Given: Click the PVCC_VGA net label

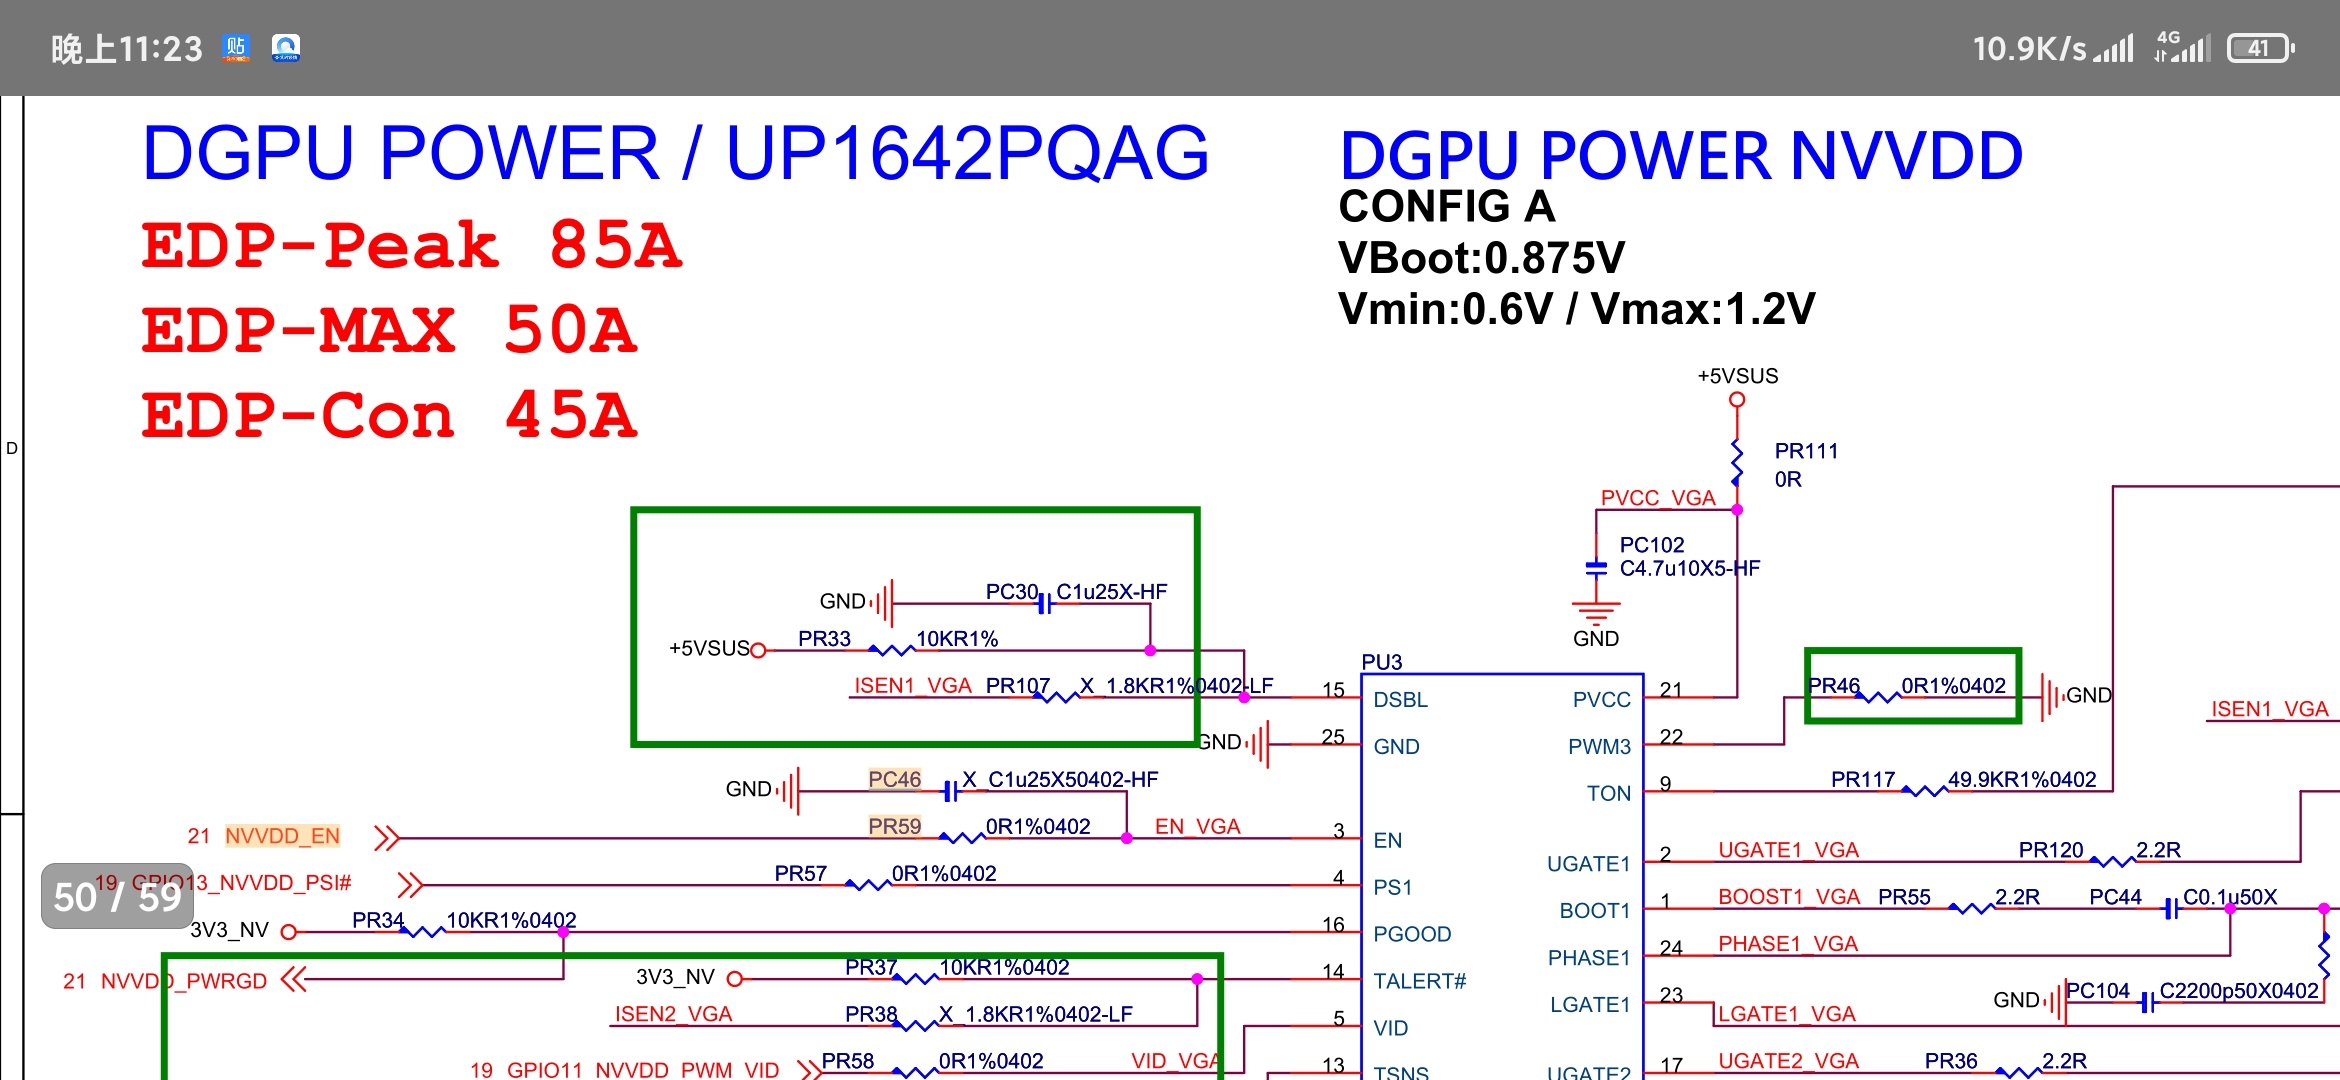Looking at the screenshot, I should click(x=1657, y=498).
